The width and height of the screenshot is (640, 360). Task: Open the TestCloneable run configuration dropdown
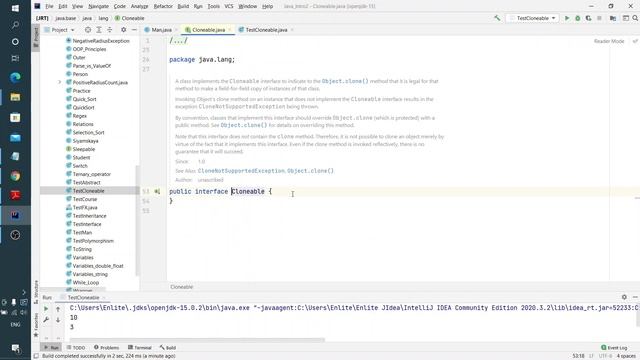[533, 18]
